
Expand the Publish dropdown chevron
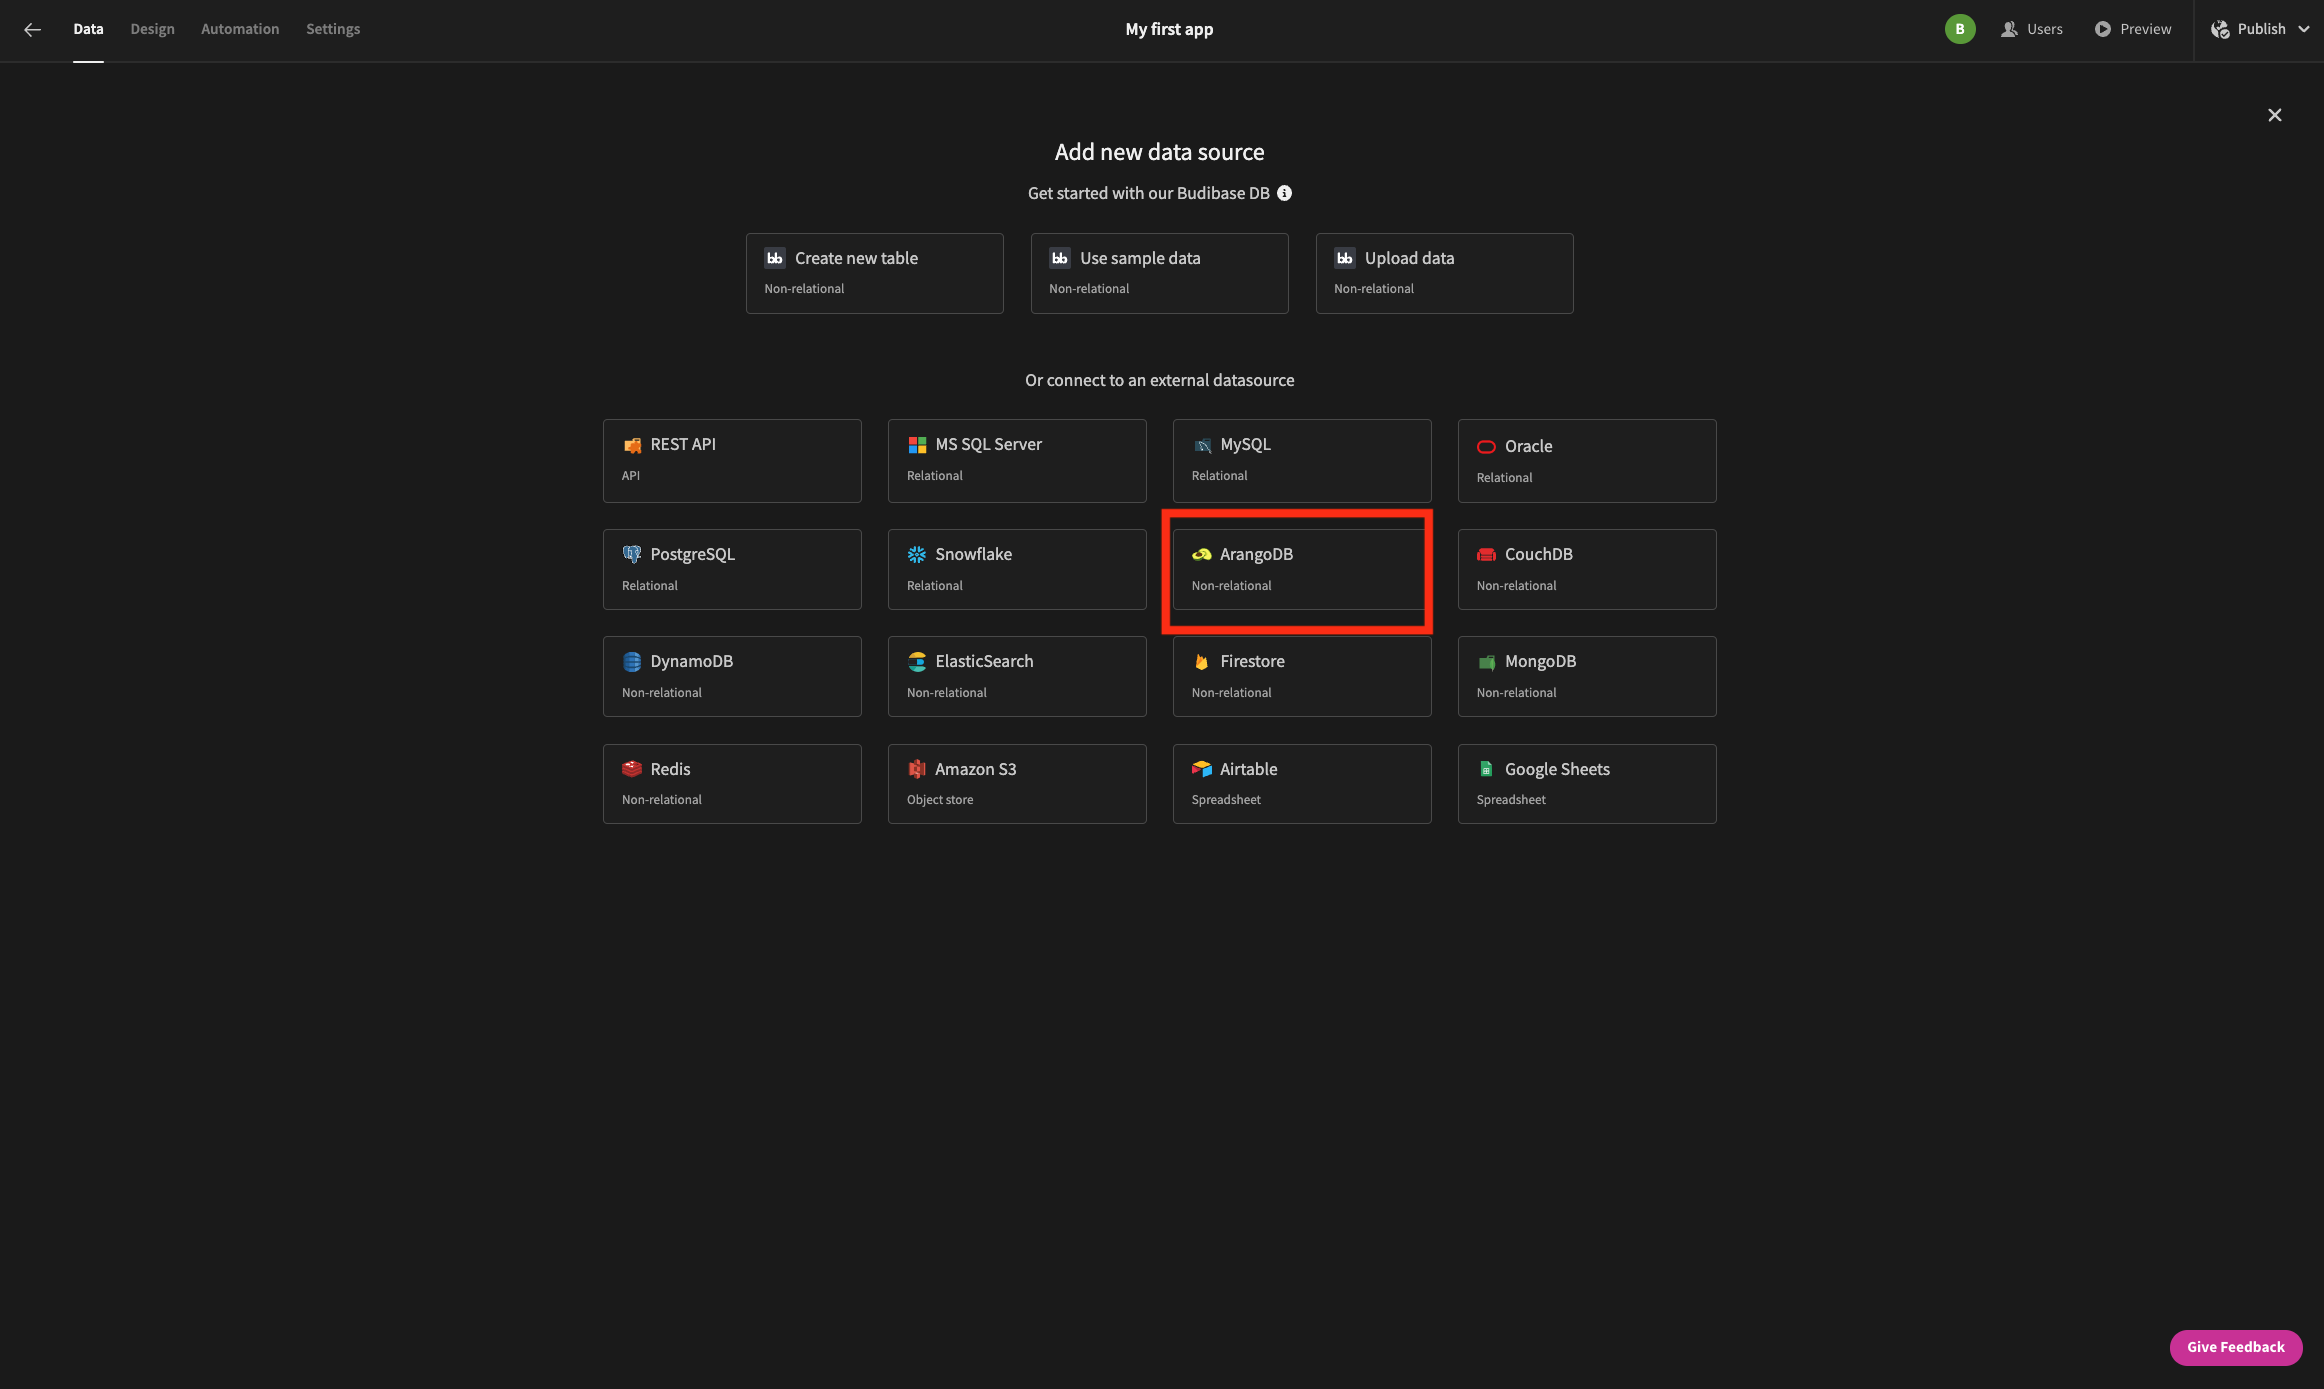pos(2304,29)
